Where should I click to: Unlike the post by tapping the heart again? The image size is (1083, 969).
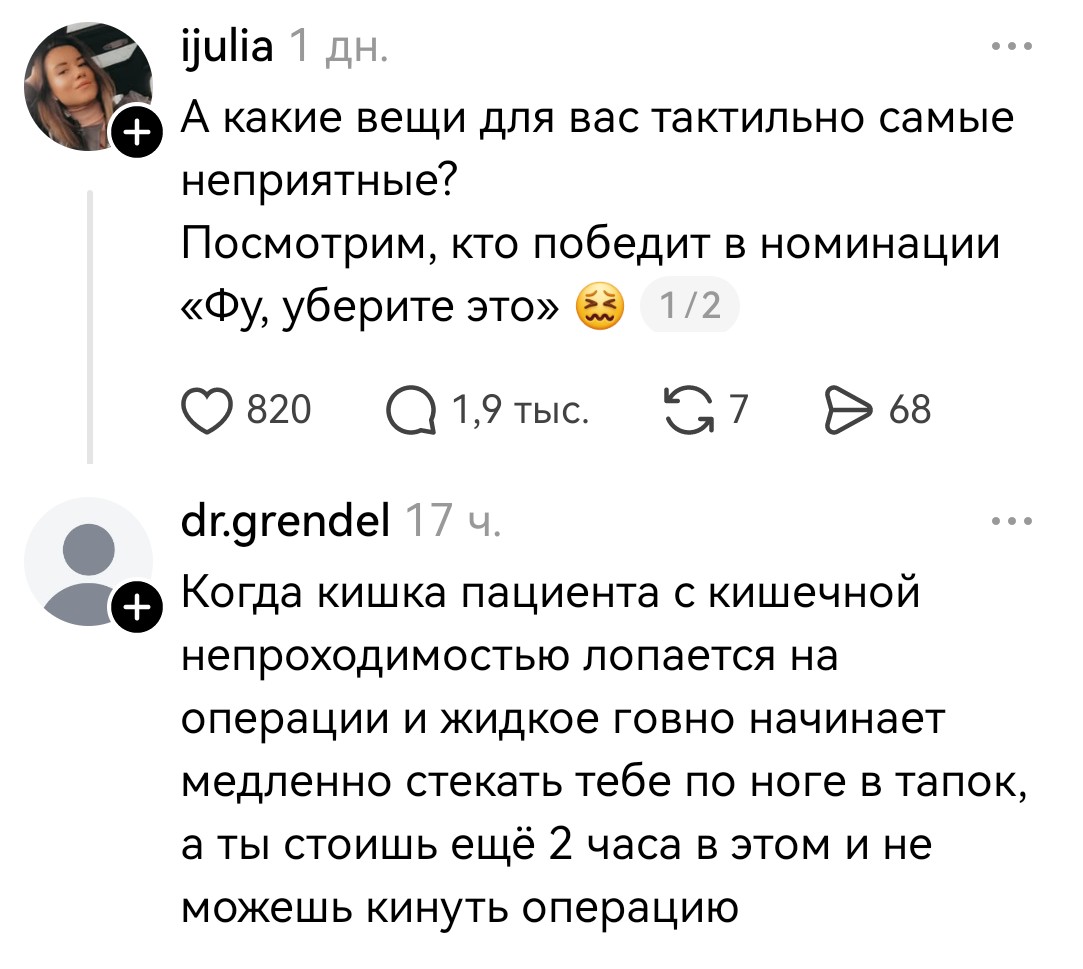pyautogui.click(x=209, y=408)
